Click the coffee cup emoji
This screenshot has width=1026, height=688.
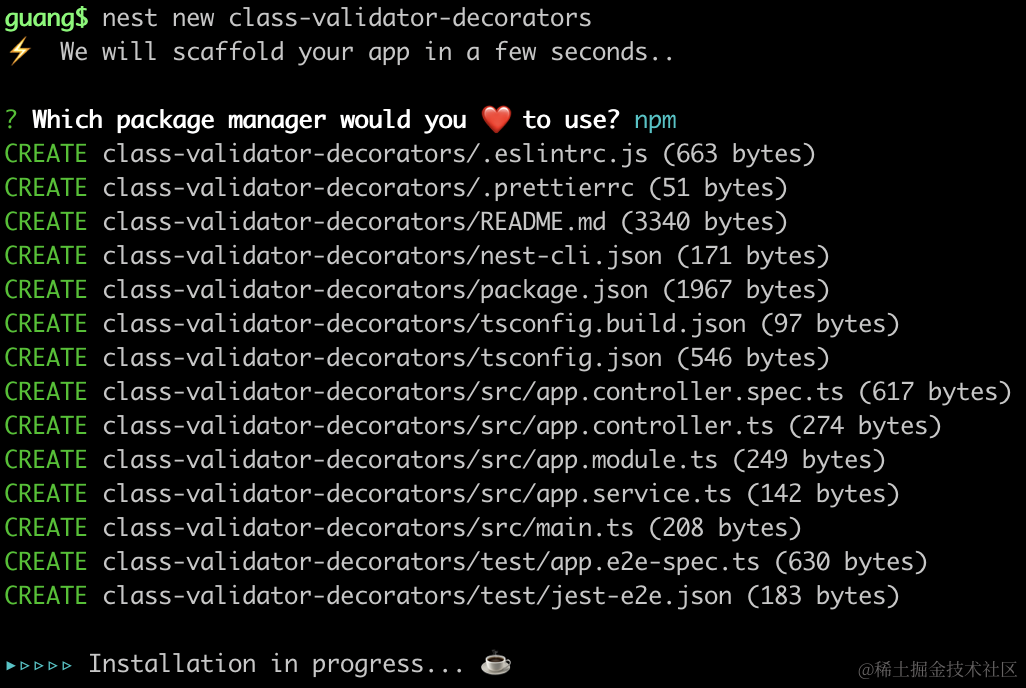[496, 663]
